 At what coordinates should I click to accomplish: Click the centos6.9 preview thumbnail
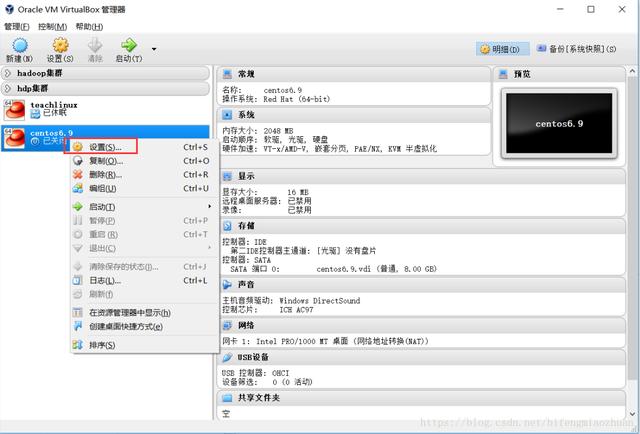tap(559, 123)
